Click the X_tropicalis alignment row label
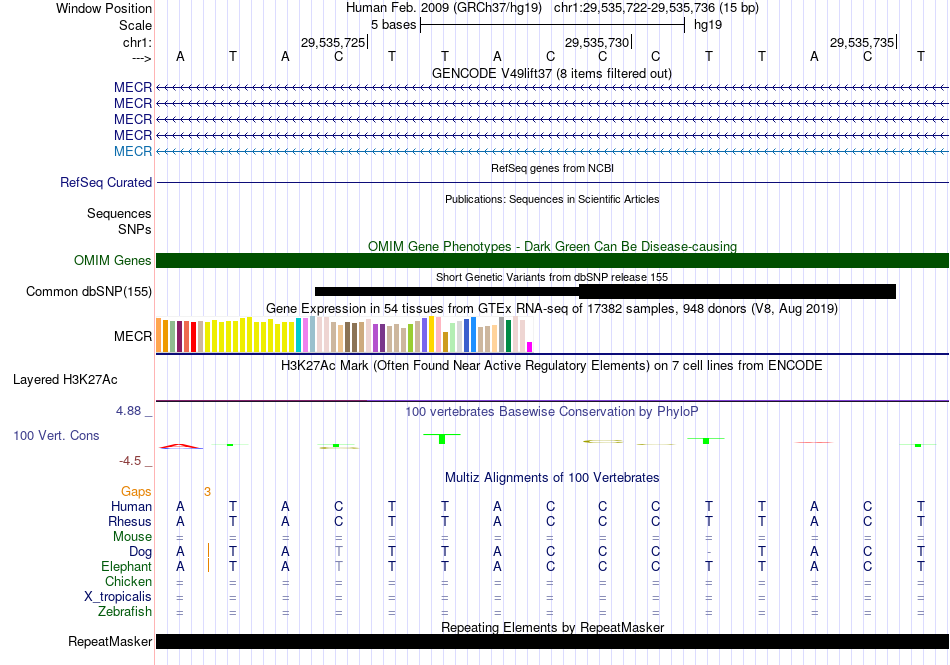This screenshot has width=950, height=665. pyautogui.click(x=118, y=597)
